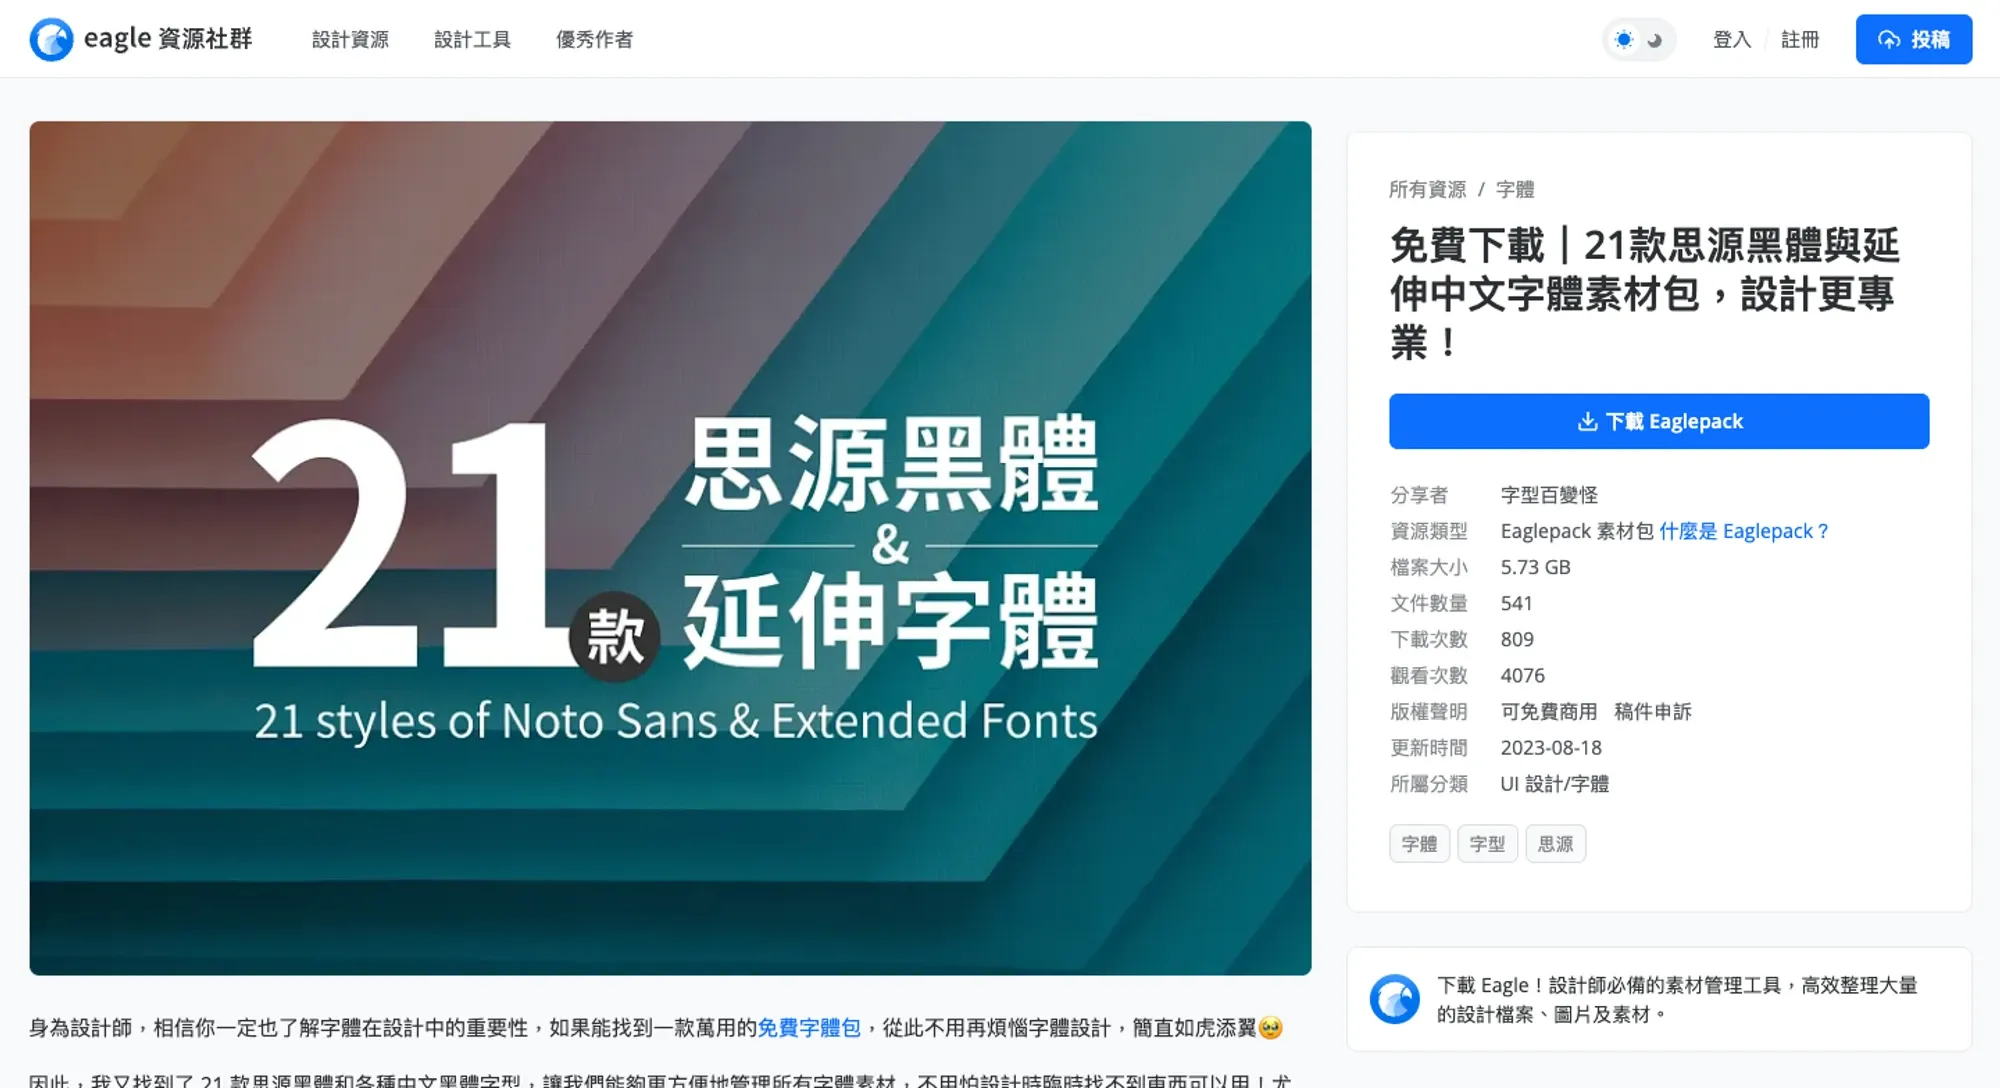Click the eagle 資源社群 site title

pyautogui.click(x=168, y=39)
